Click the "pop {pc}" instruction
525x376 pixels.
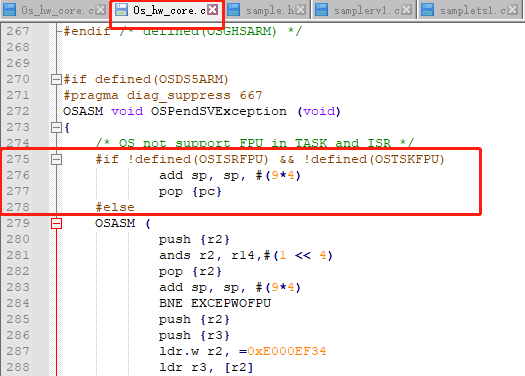(190, 192)
